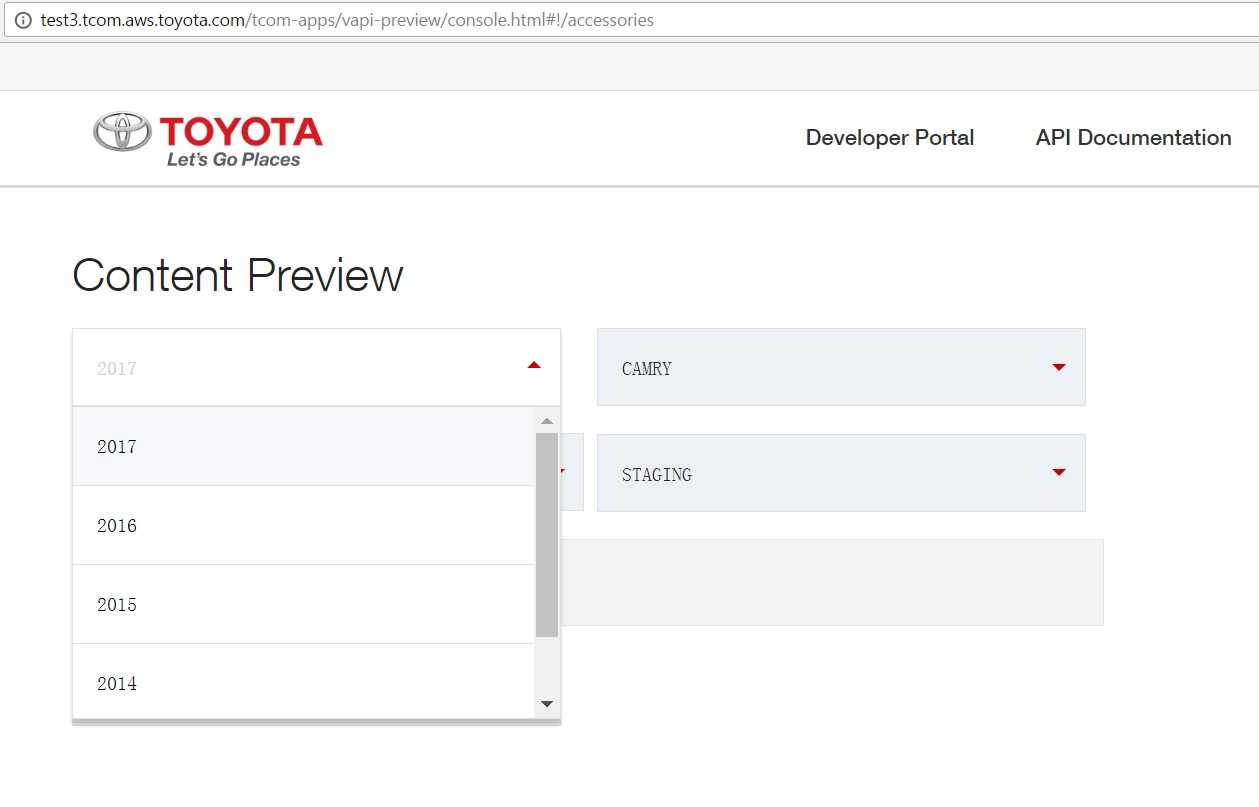Collapse the open year dropdown showing 2017
This screenshot has height=807, width=1259.
click(x=316, y=367)
